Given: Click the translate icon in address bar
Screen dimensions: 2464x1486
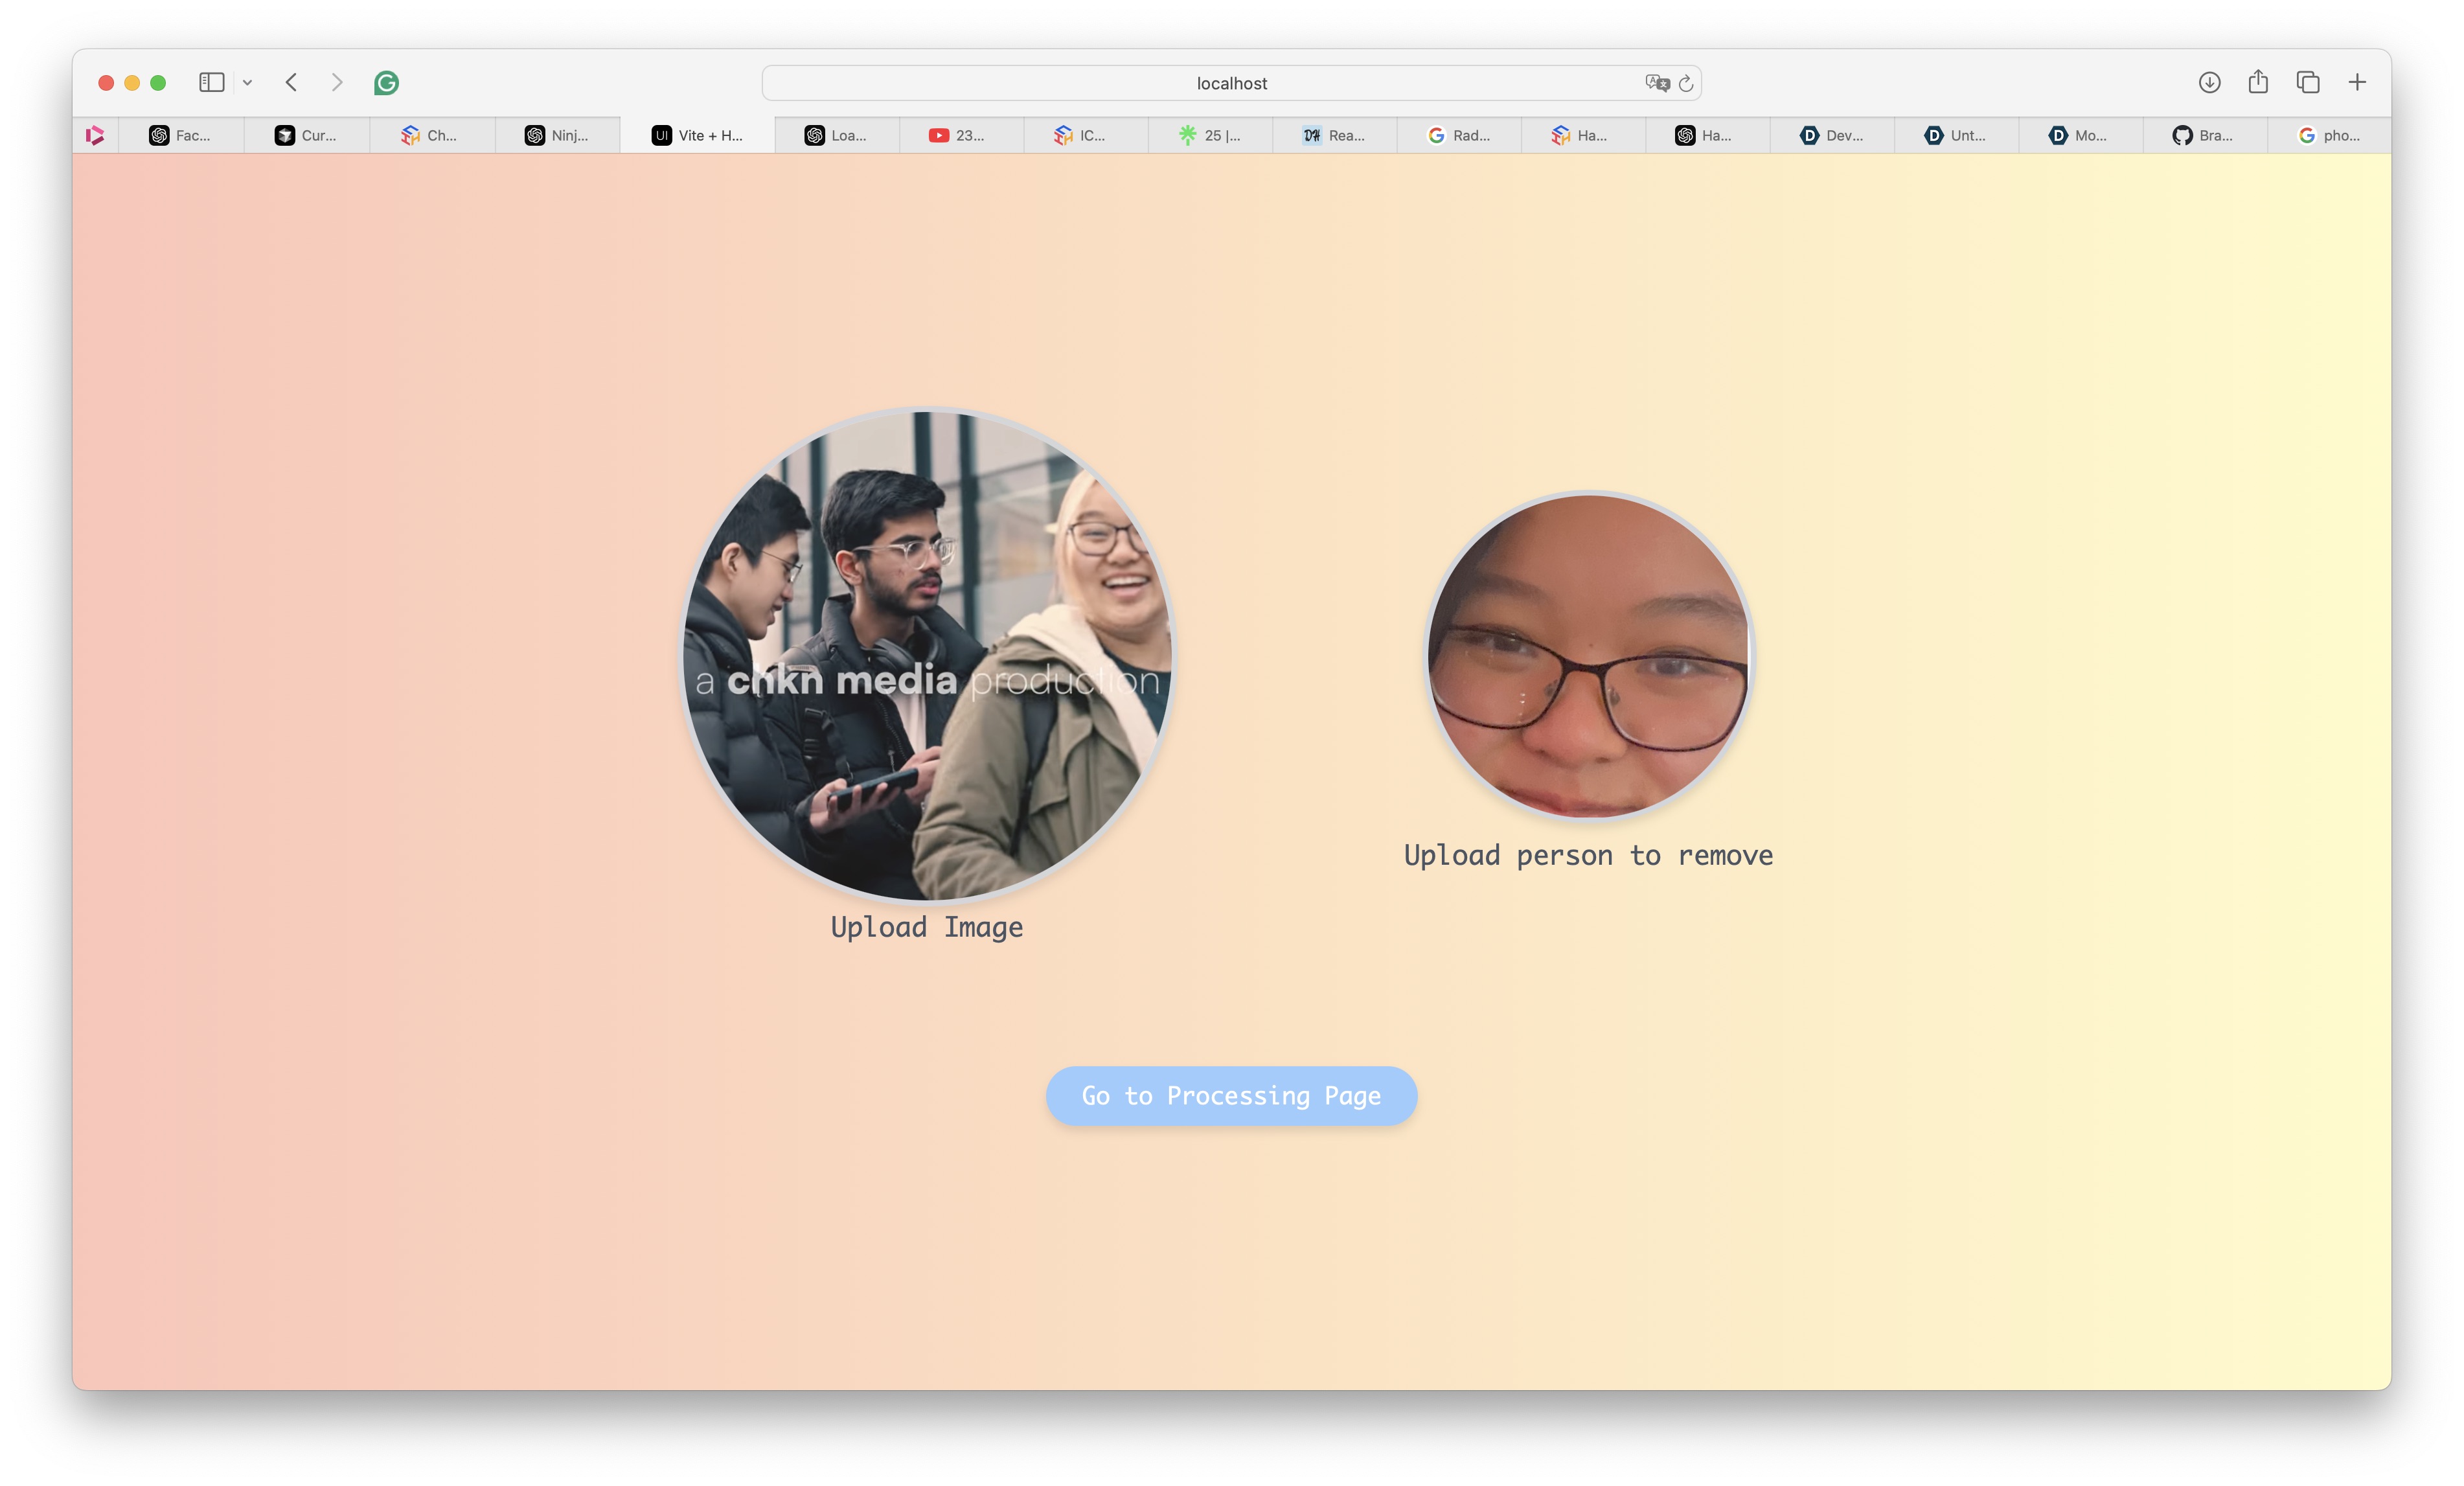Looking at the screenshot, I should [1656, 83].
